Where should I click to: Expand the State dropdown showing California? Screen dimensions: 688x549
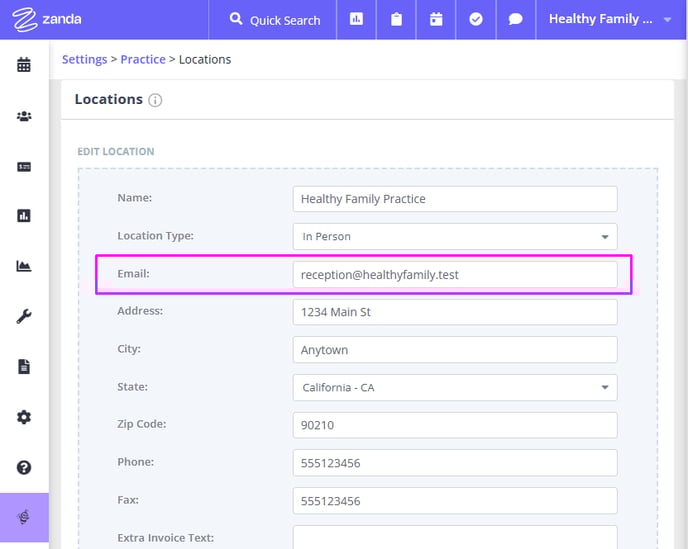(x=455, y=388)
